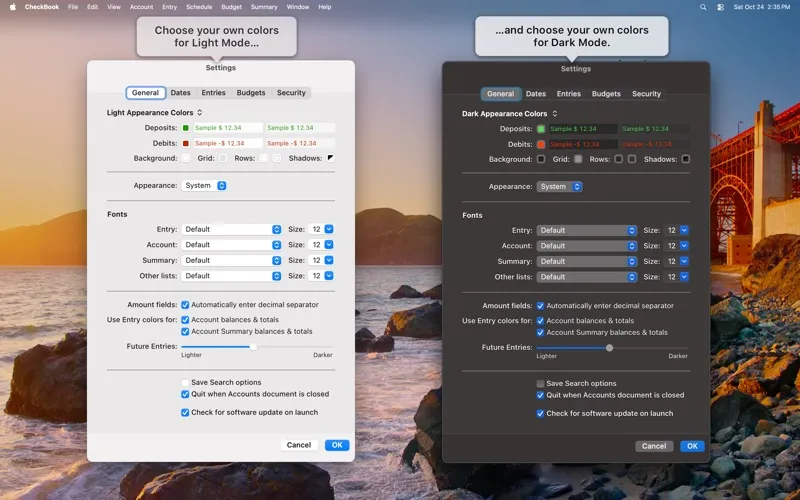The height and width of the screenshot is (500, 800).
Task: Click menu bar clock Sat Oct 24
Action: click(x=762, y=7)
